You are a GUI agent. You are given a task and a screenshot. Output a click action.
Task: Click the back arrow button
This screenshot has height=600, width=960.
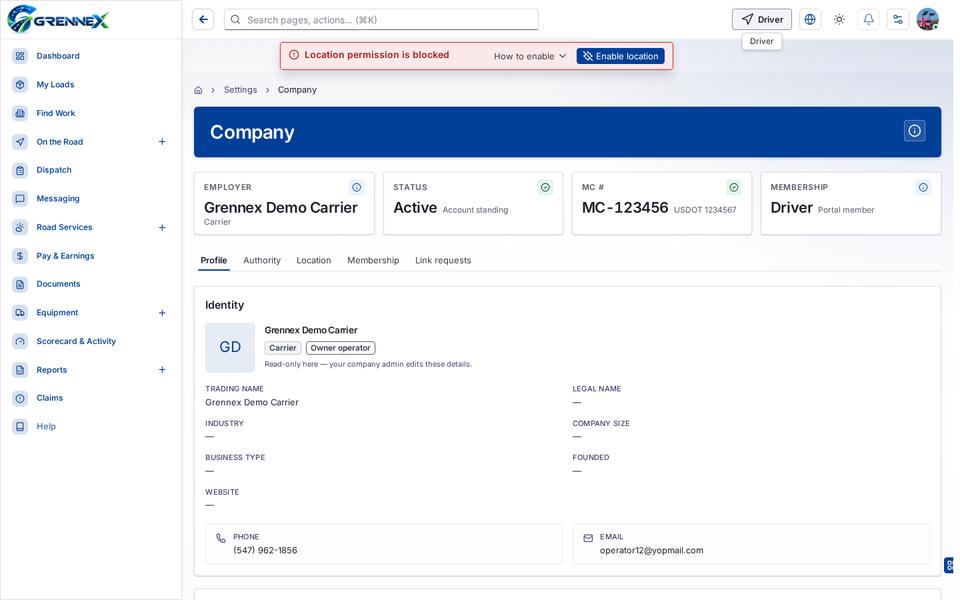203,20
